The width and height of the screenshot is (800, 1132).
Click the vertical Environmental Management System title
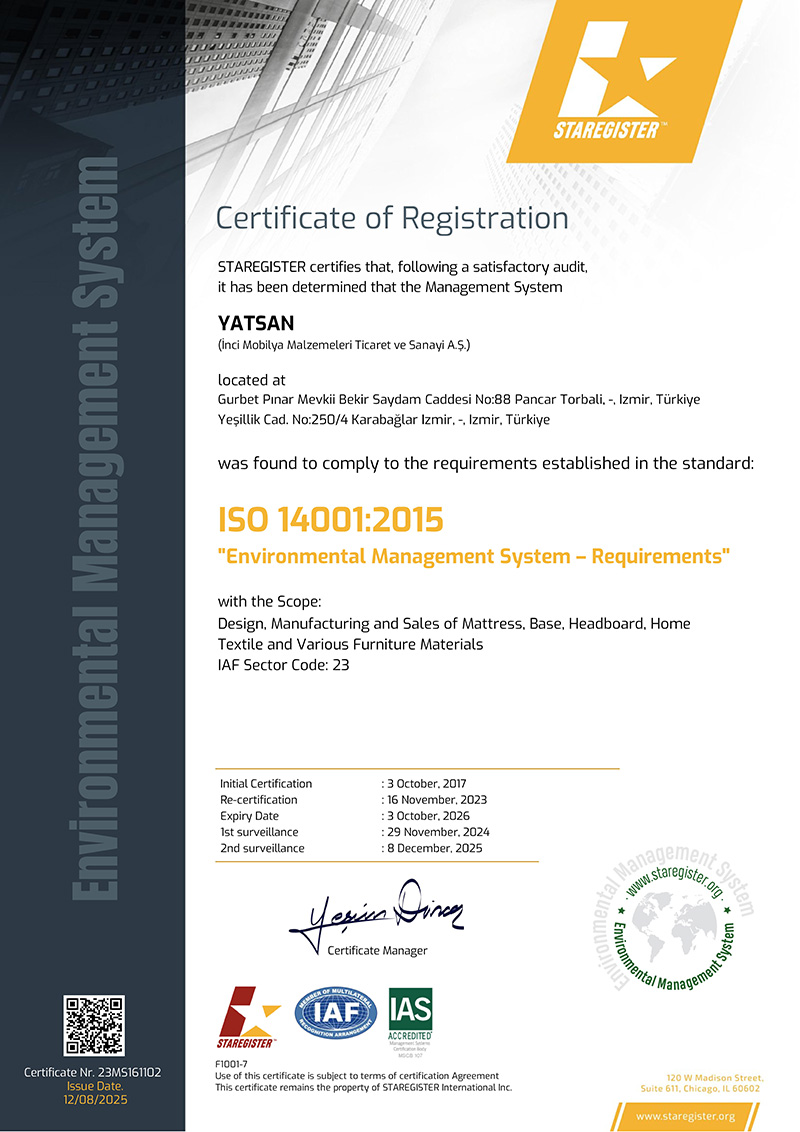[x=95, y=528]
